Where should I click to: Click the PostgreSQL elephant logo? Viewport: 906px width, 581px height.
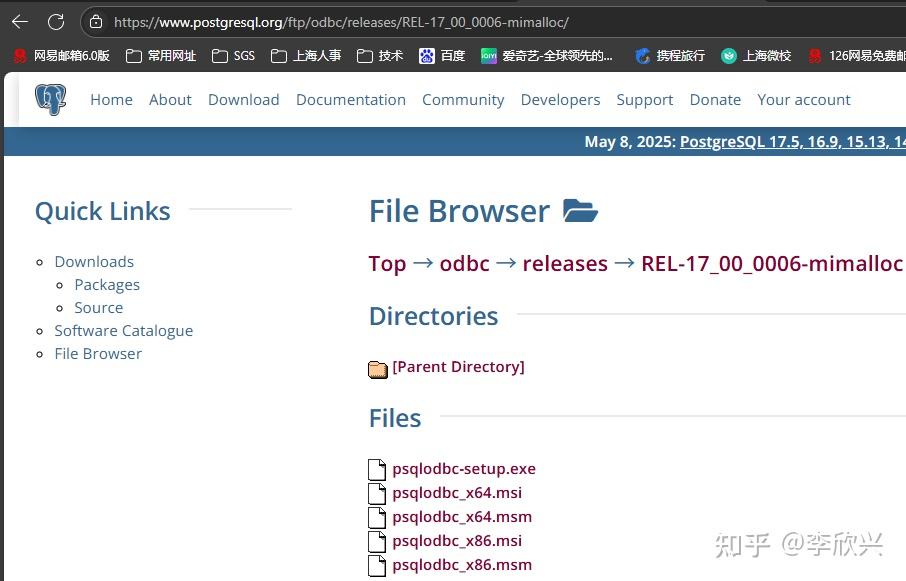coord(51,99)
